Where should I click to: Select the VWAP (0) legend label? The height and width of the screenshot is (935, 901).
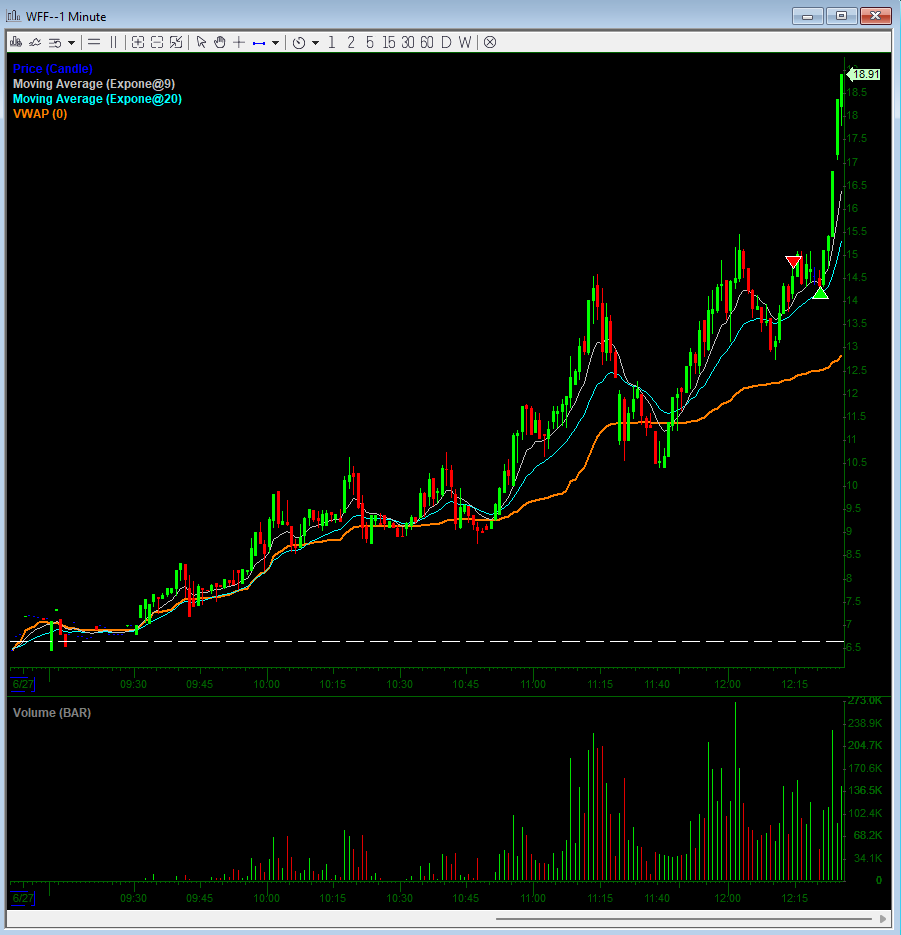(40, 113)
